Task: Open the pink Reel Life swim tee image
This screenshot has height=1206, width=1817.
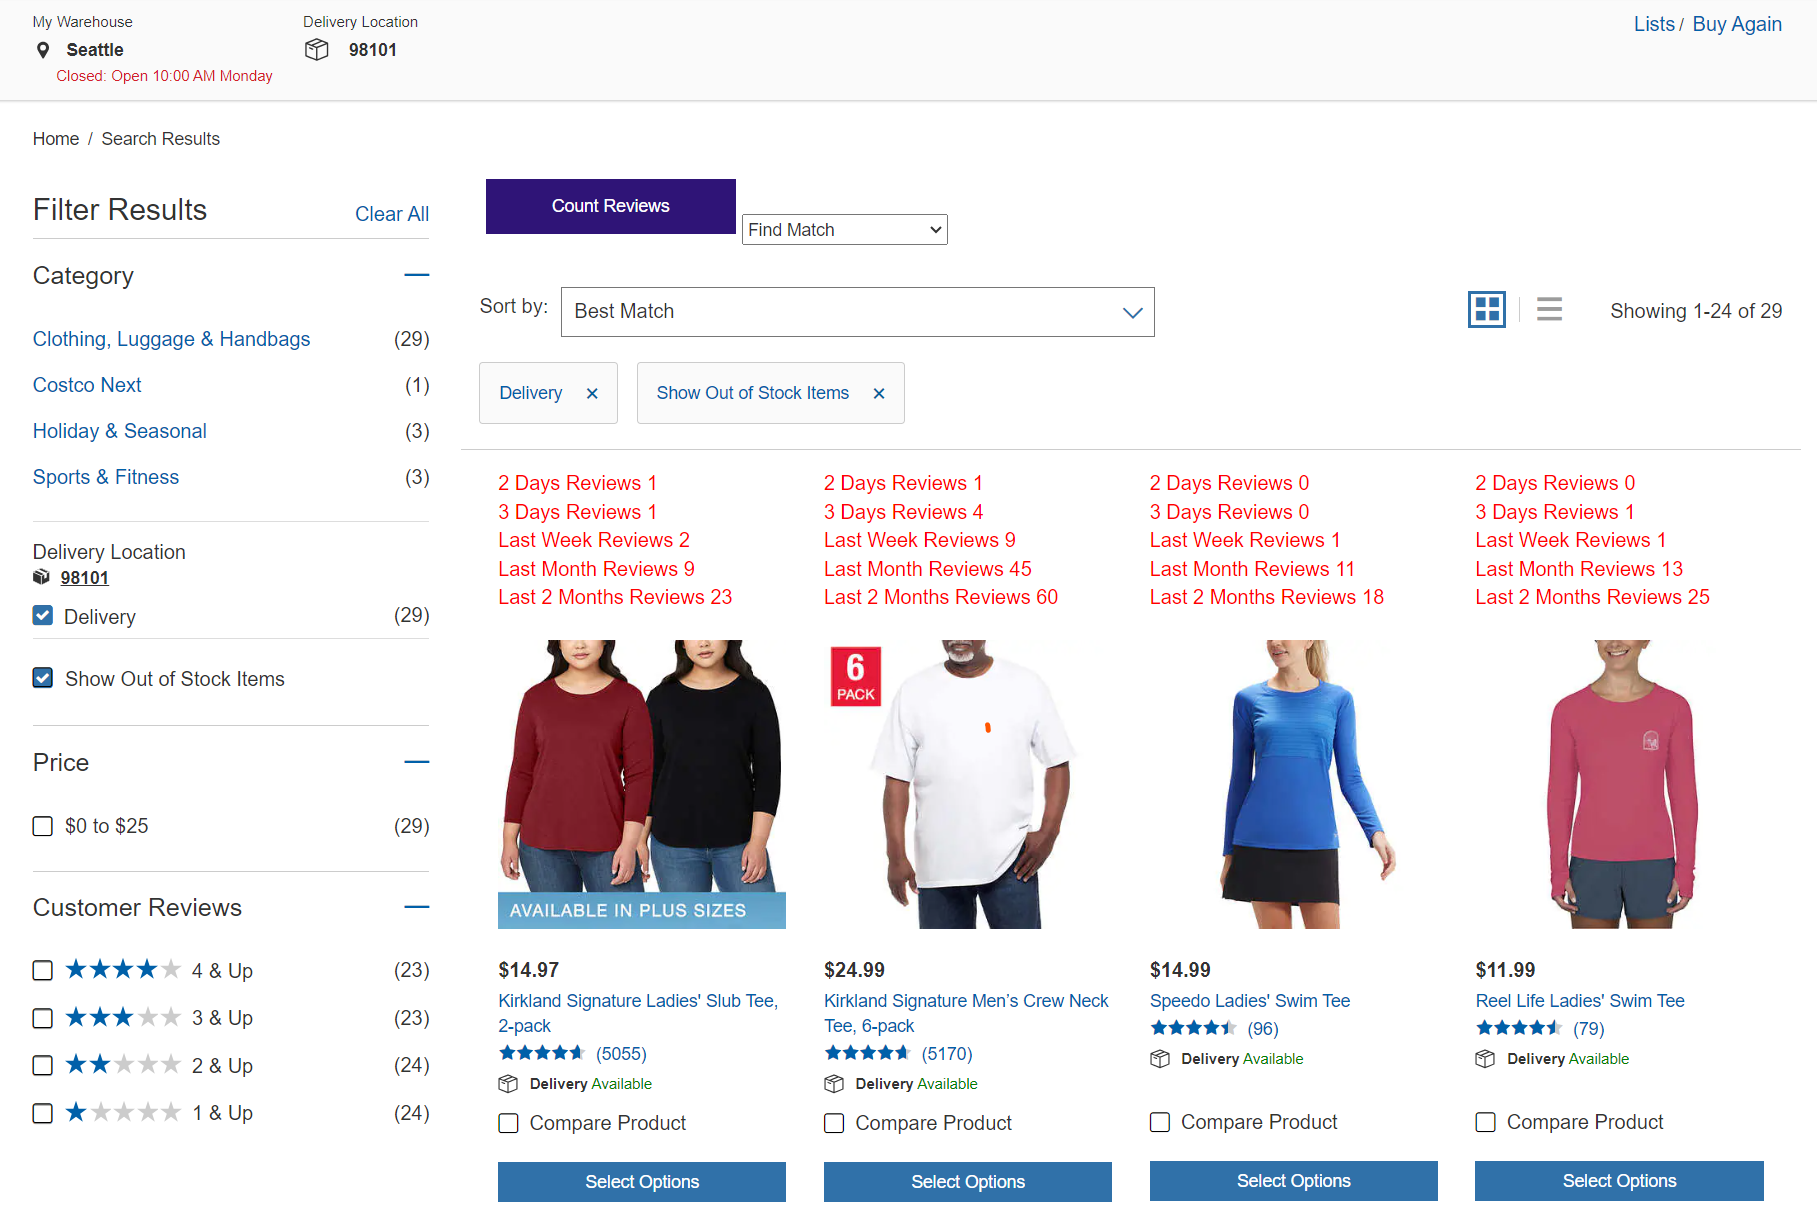Action: pos(1620,784)
